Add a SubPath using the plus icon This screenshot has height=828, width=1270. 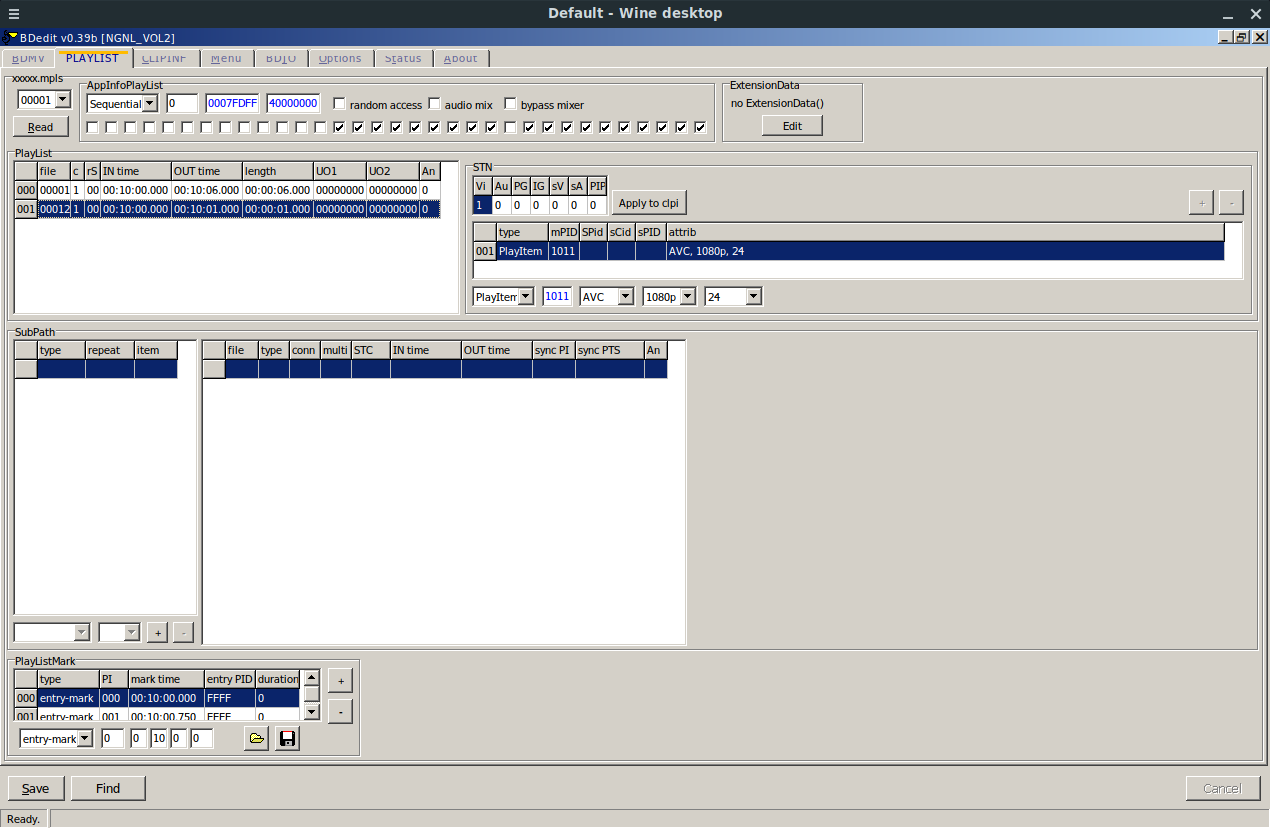pyautogui.click(x=157, y=632)
